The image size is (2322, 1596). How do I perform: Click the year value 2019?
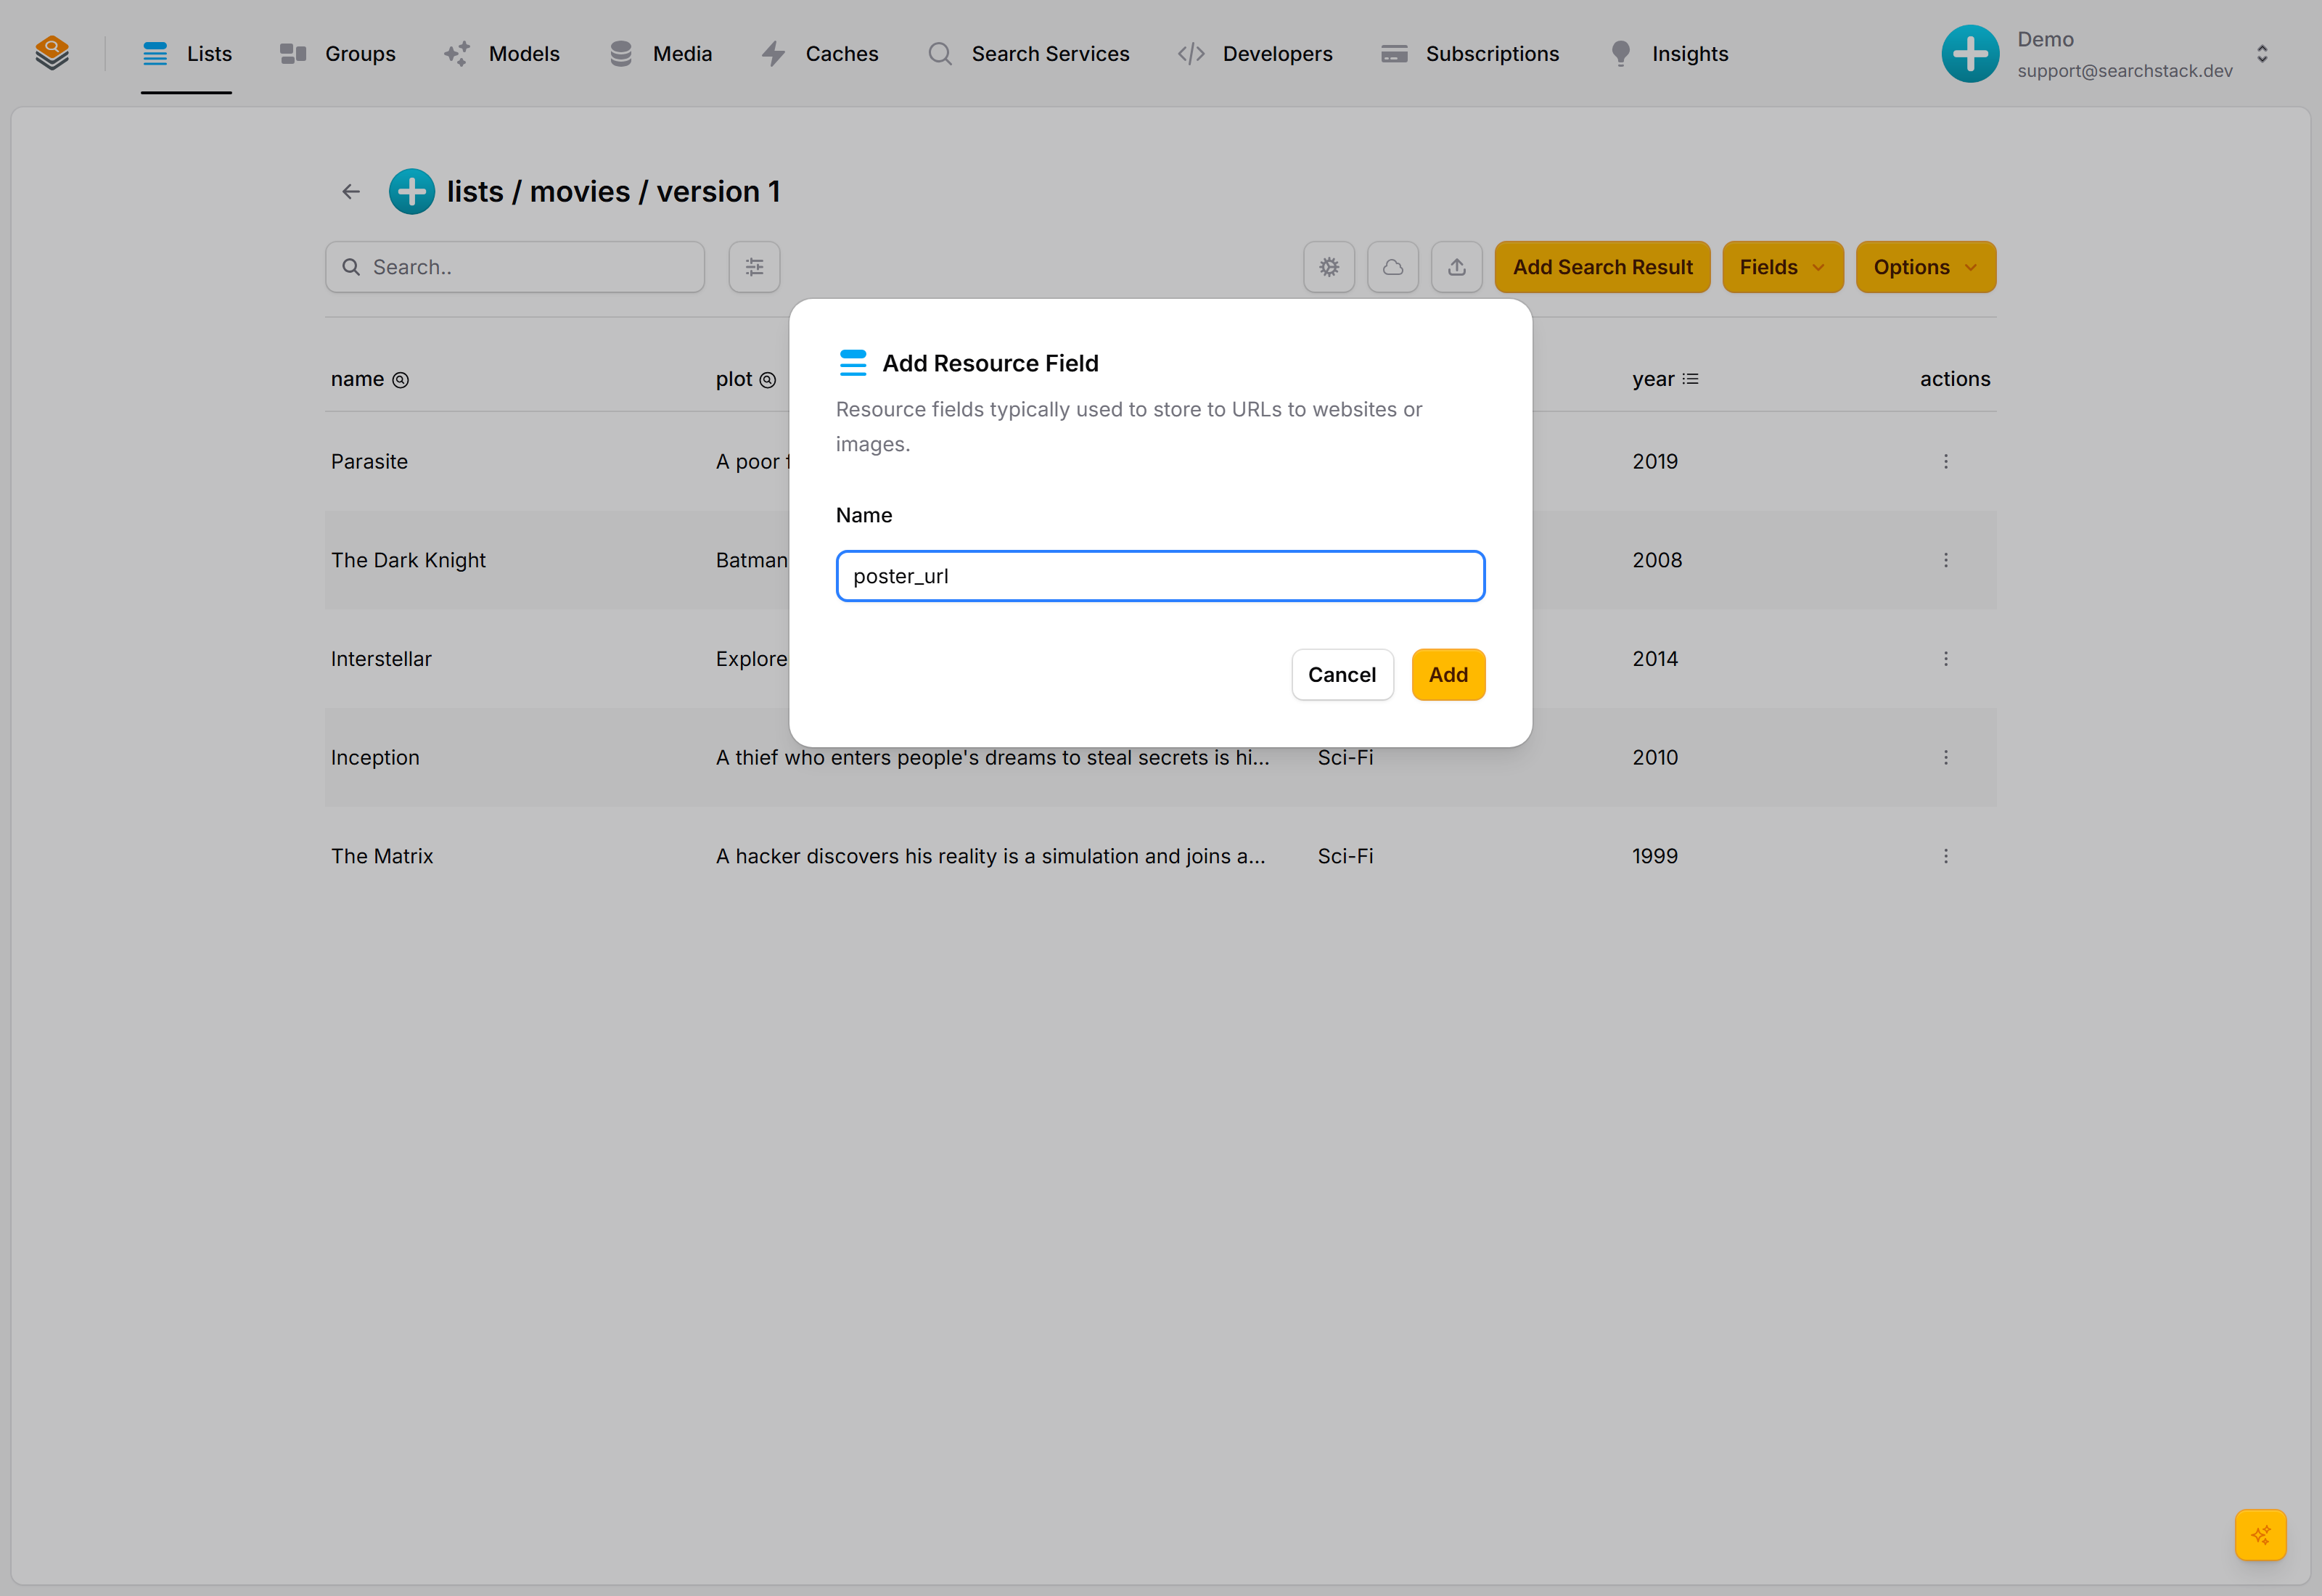coord(1655,461)
